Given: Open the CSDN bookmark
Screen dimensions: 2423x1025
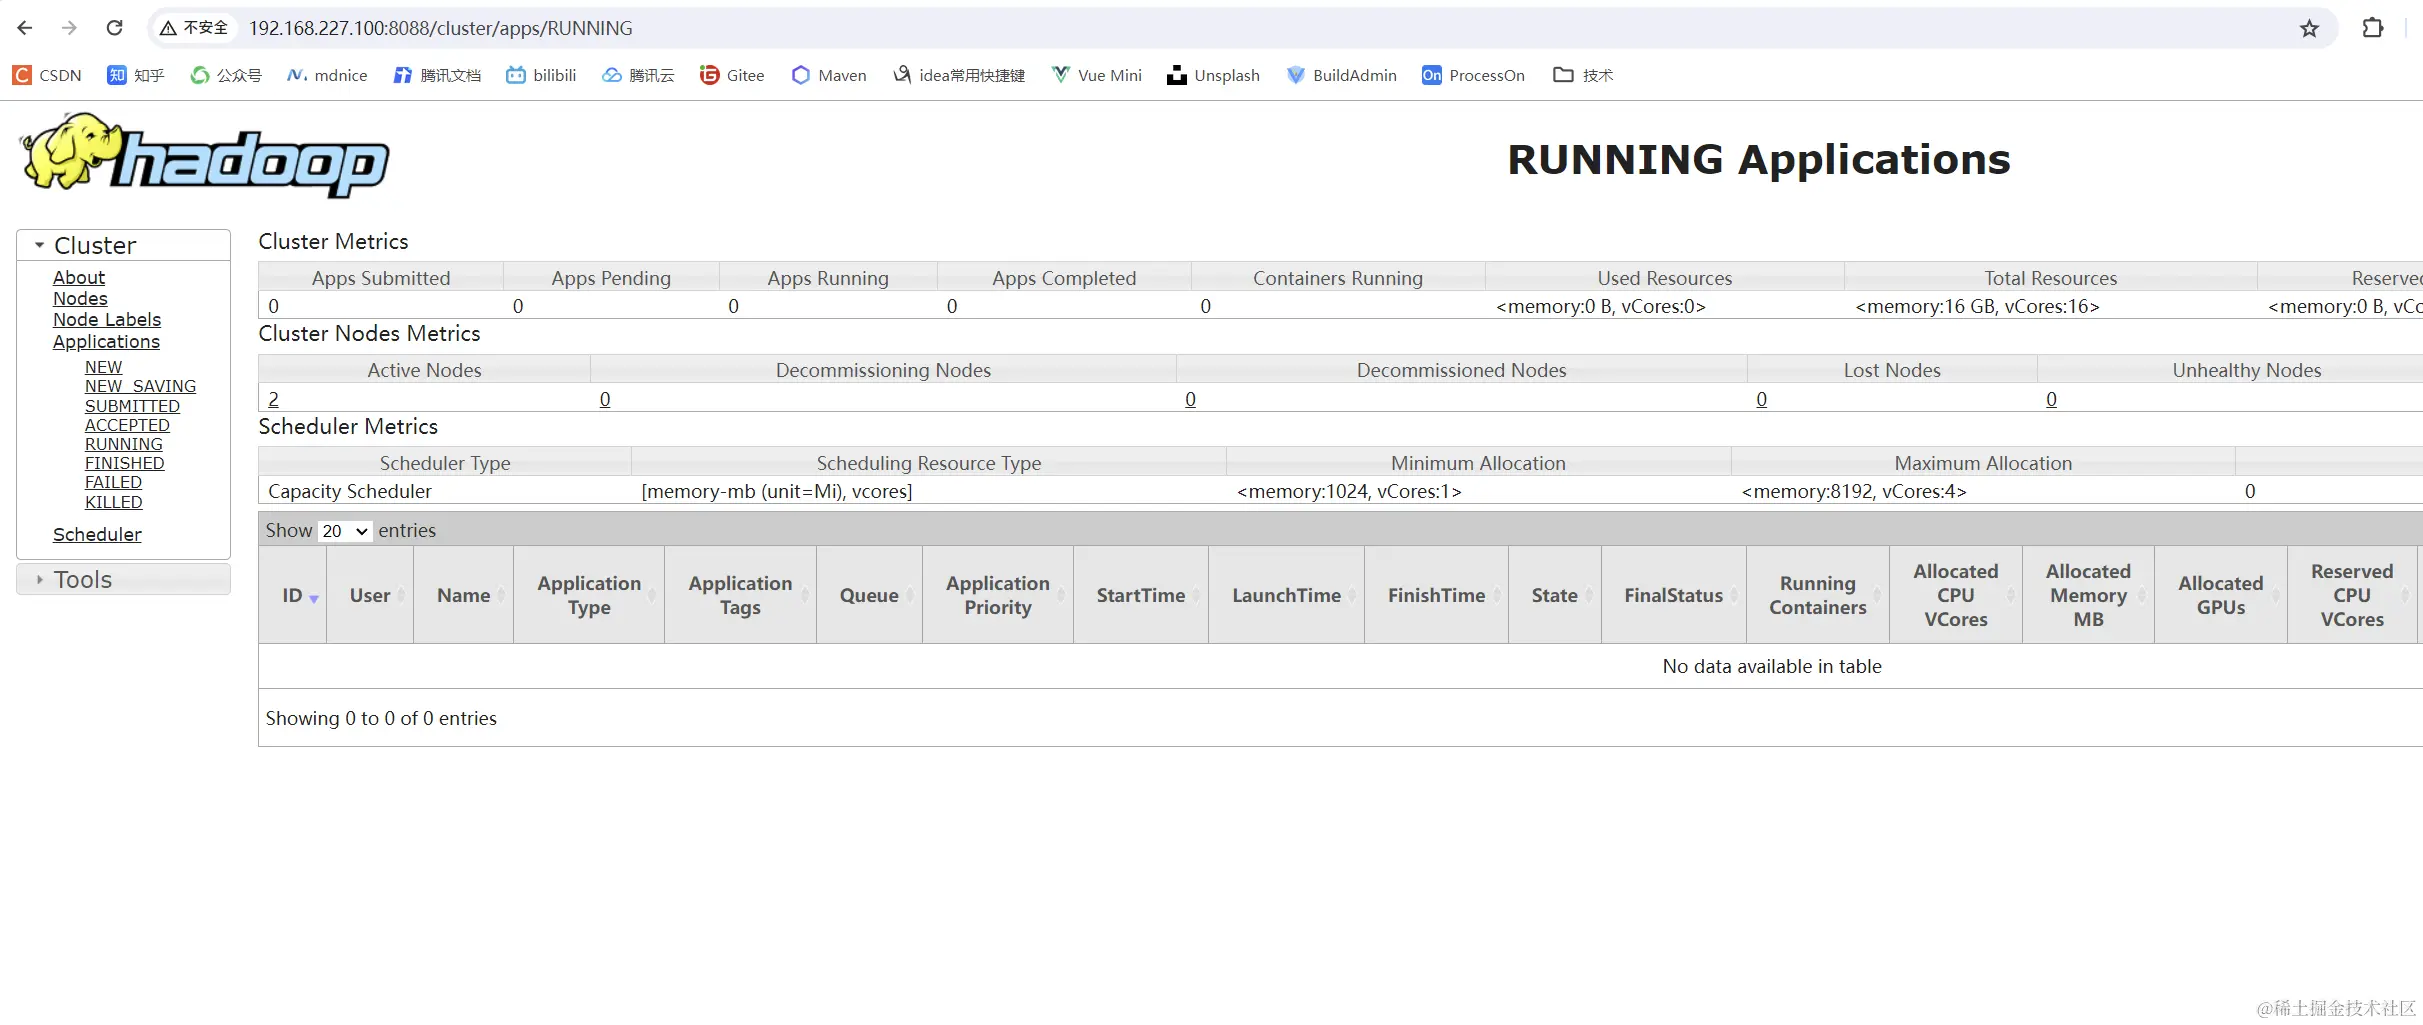Looking at the screenshot, I should pyautogui.click(x=47, y=75).
